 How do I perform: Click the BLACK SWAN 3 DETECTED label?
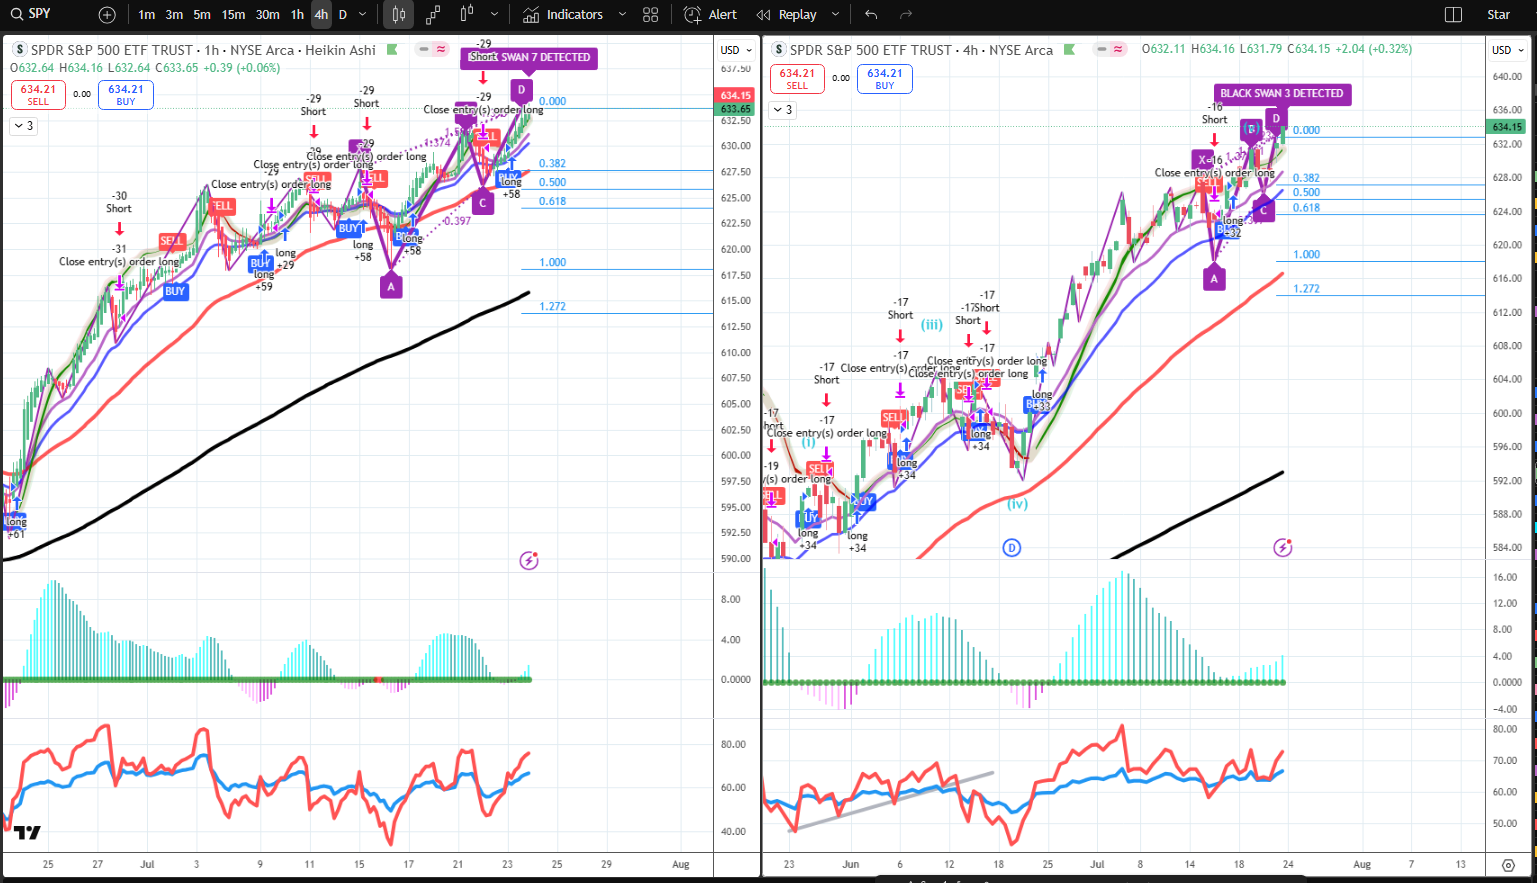coord(1282,94)
